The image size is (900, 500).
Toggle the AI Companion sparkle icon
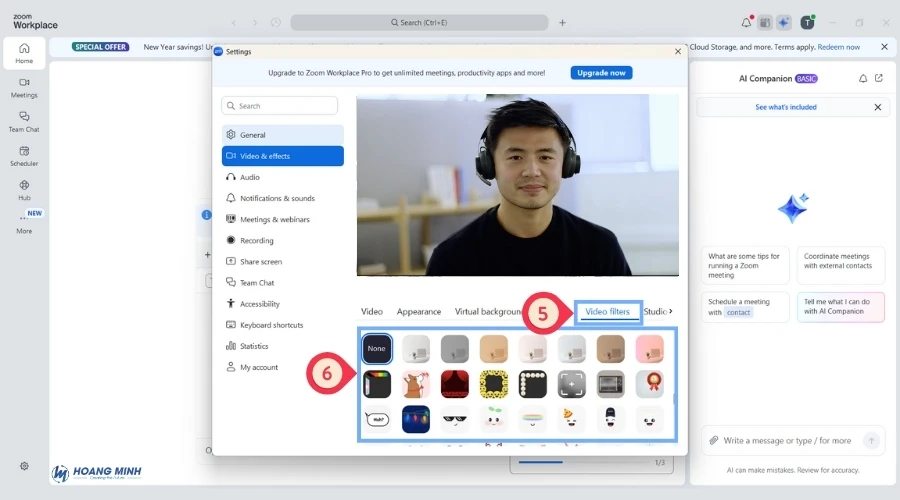click(784, 22)
